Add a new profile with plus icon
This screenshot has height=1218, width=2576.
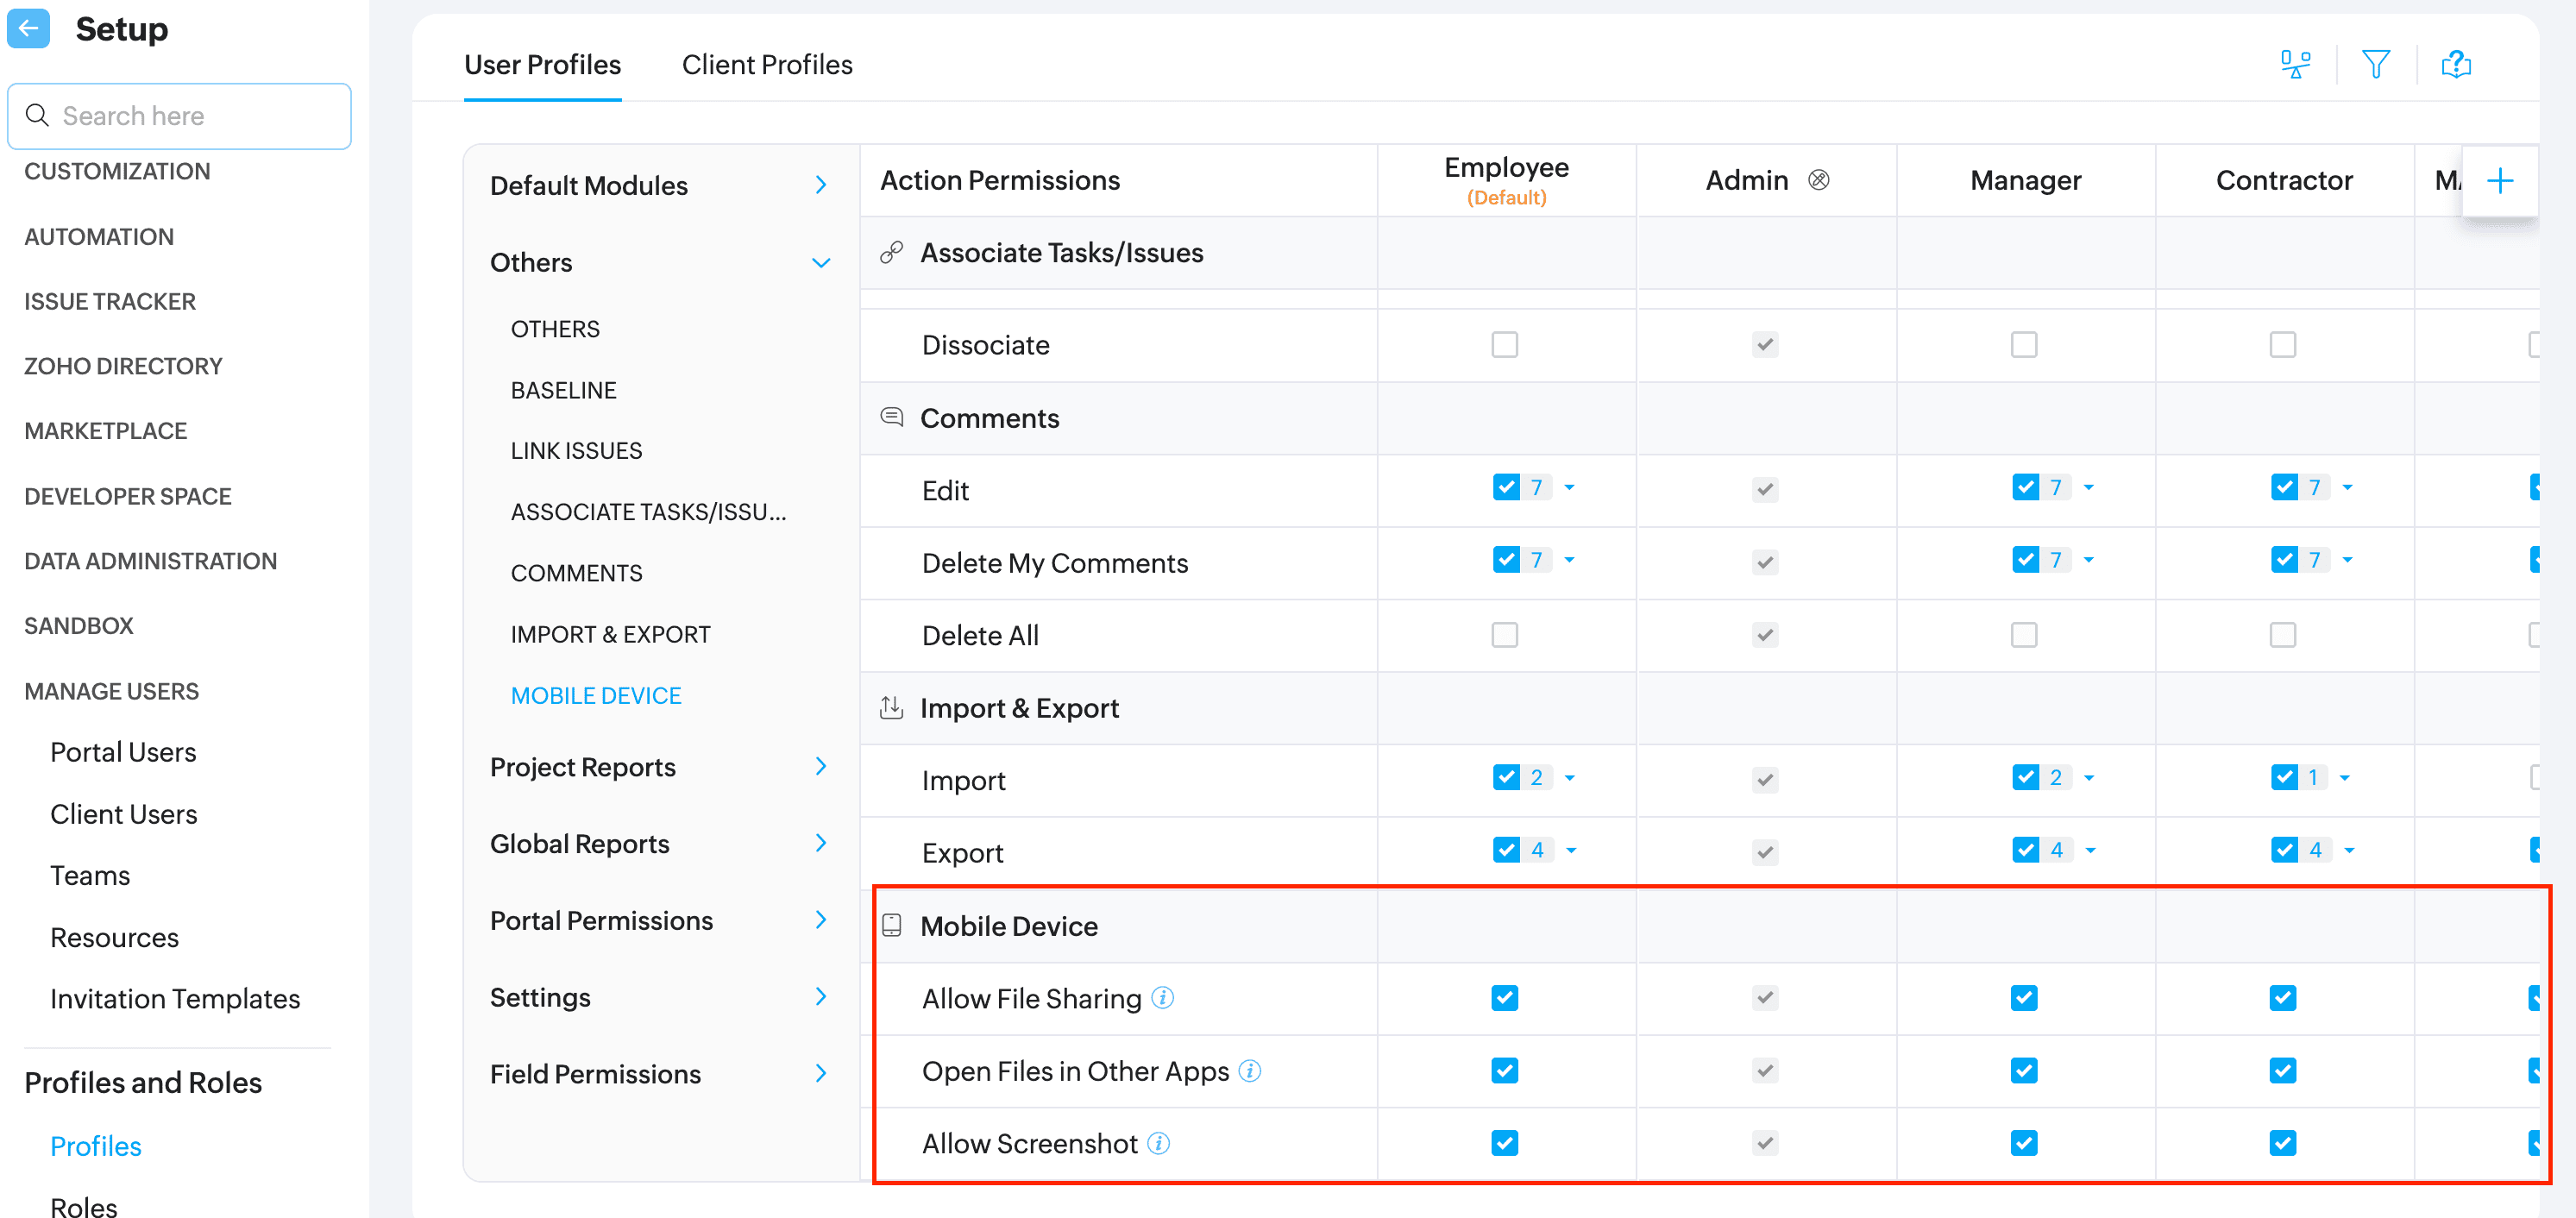2500,181
